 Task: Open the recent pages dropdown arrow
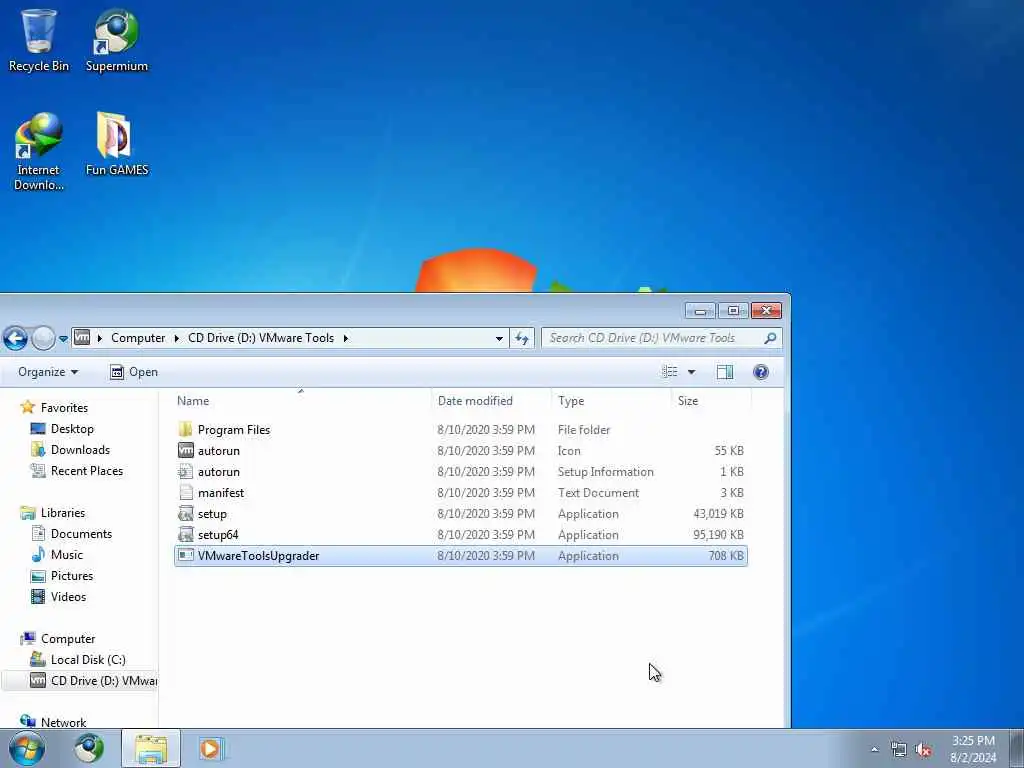[63, 338]
